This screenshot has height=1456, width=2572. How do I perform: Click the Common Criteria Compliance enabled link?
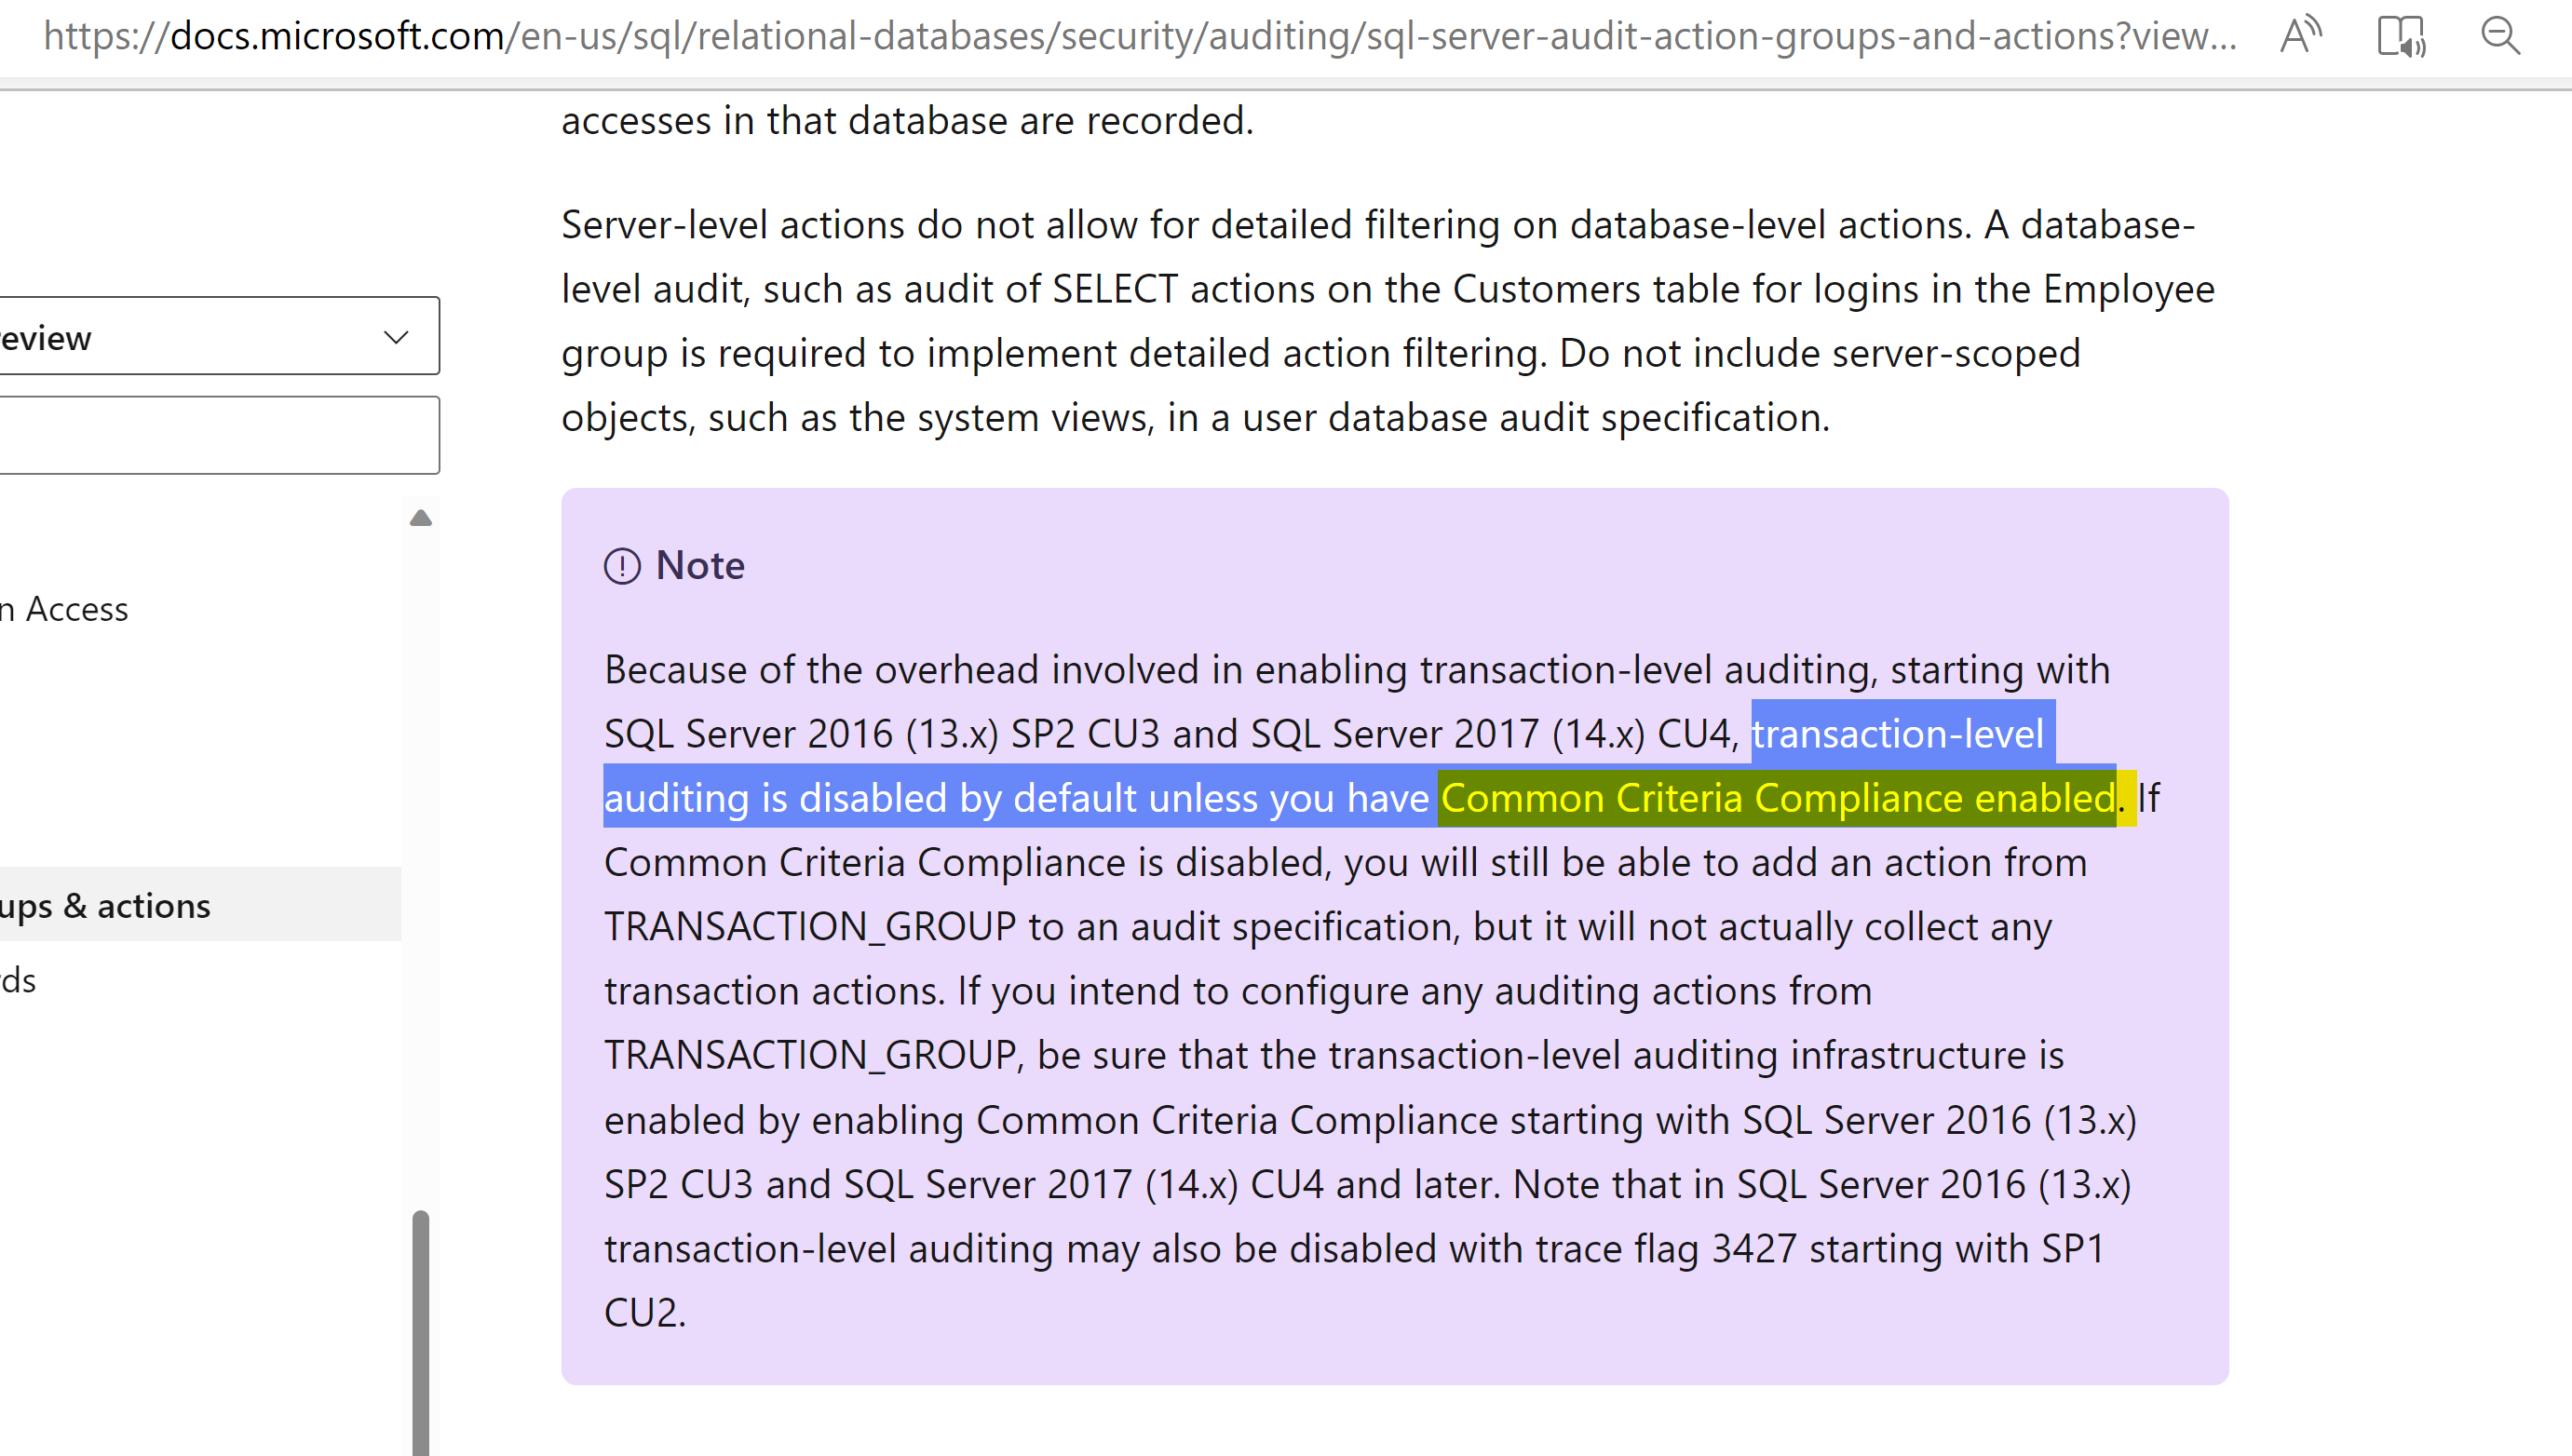pyautogui.click(x=1778, y=798)
